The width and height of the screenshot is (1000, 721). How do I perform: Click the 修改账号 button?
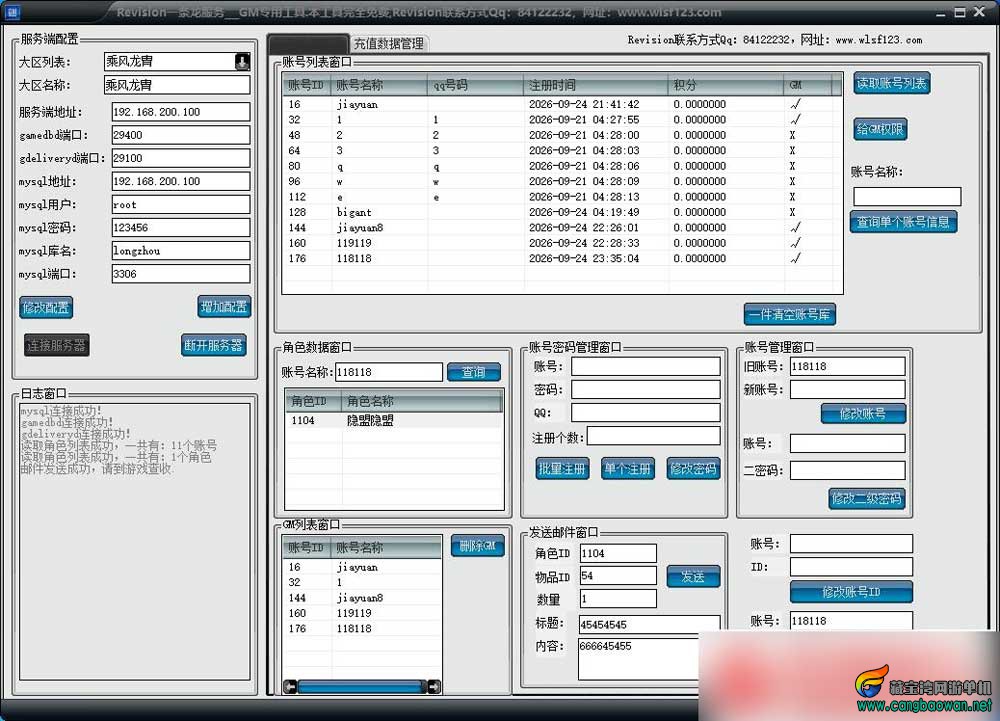pos(863,414)
